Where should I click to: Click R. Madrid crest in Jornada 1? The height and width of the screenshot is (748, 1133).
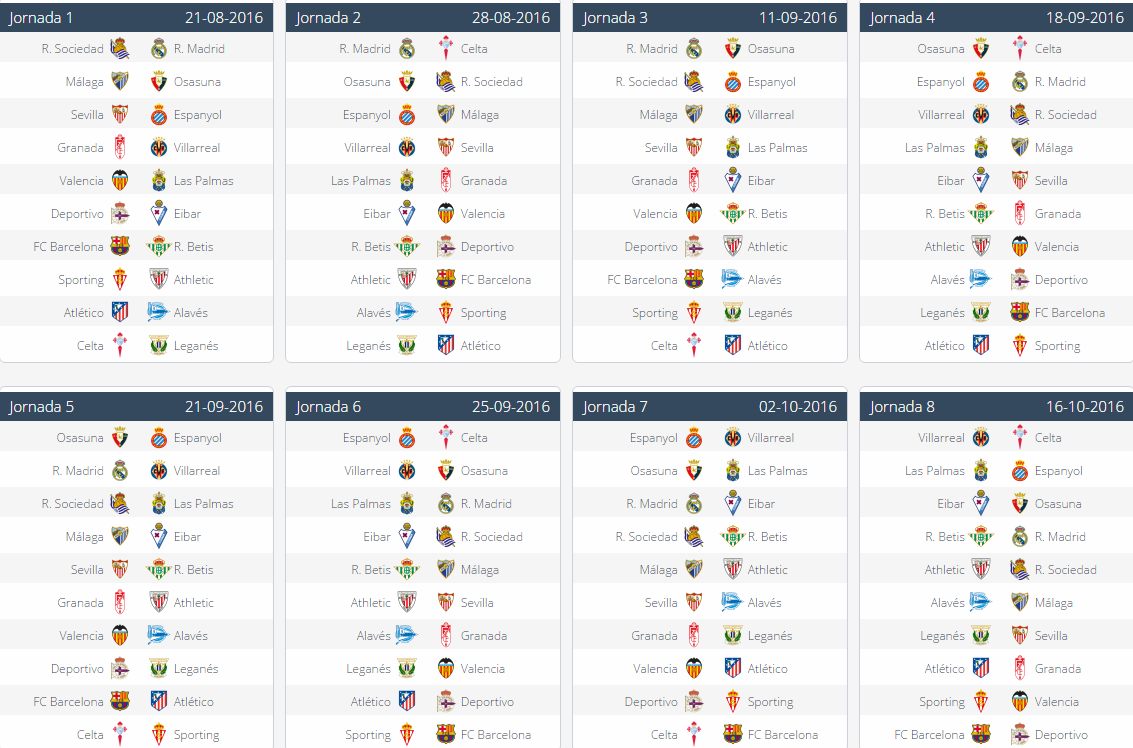coord(159,48)
